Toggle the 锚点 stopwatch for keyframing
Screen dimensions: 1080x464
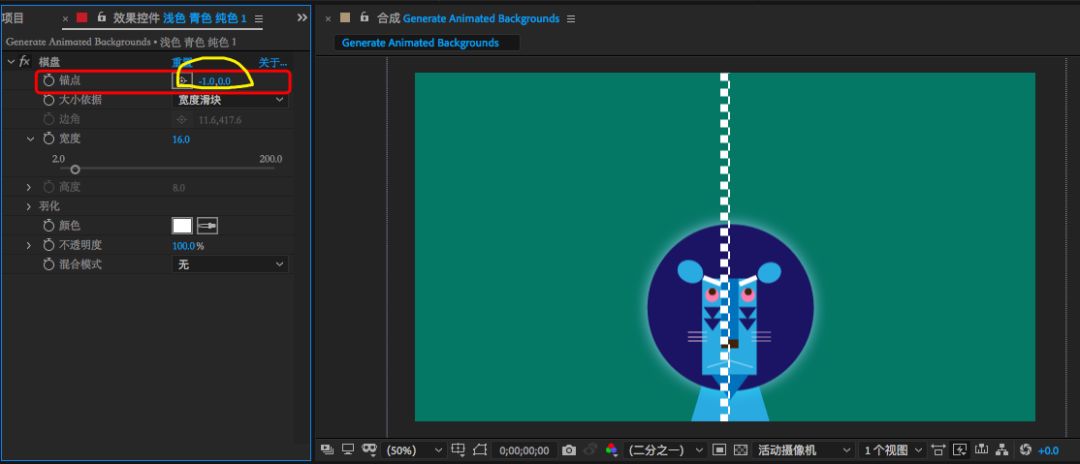[49, 80]
